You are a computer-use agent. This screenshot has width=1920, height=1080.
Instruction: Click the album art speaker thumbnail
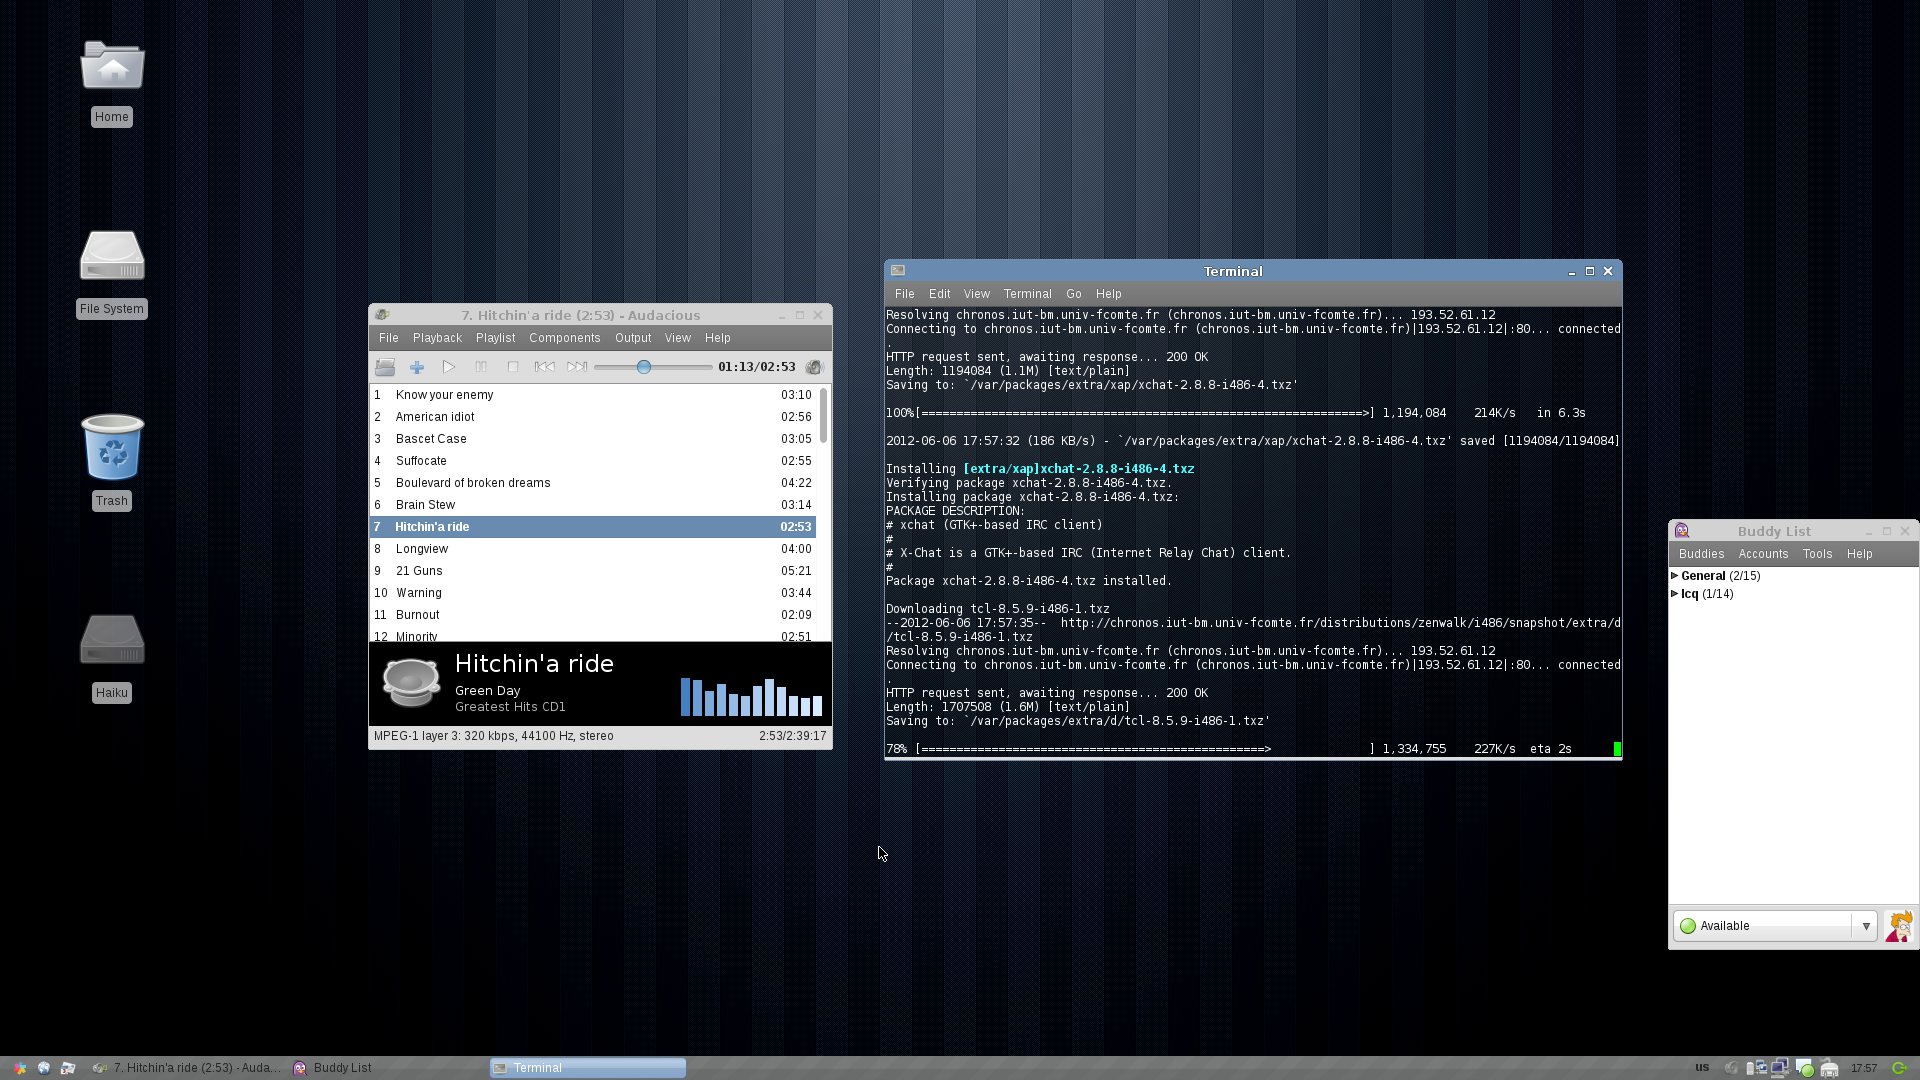(411, 683)
